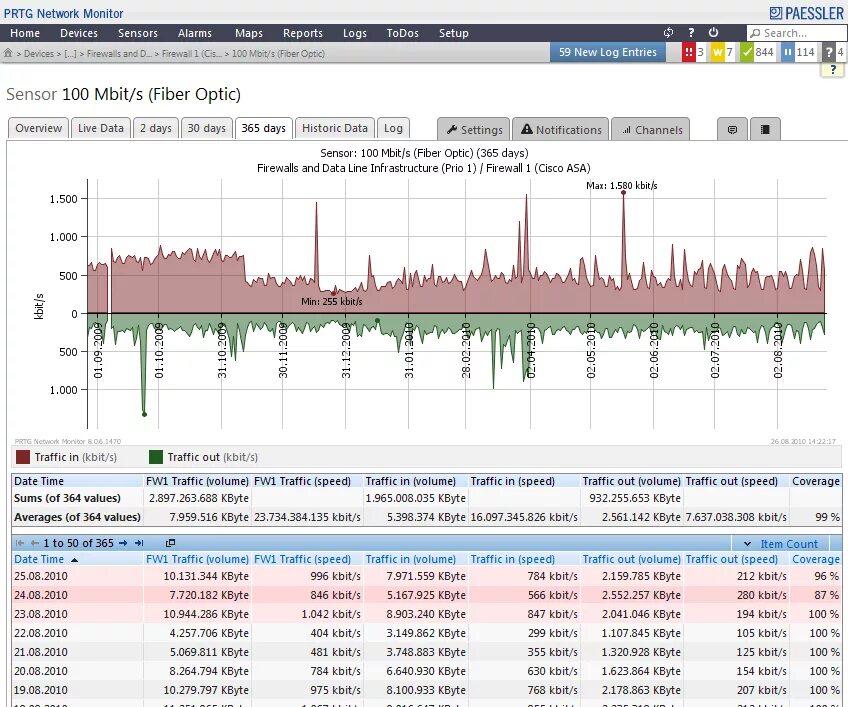Click into the Search field
848x707 pixels.
click(797, 33)
